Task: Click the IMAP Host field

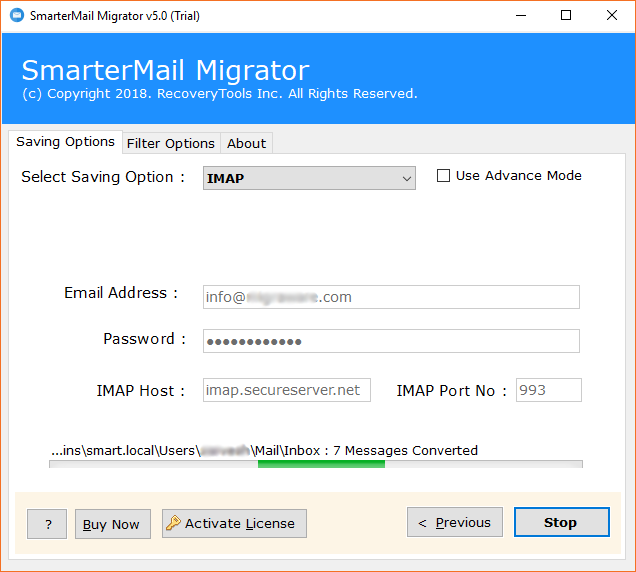Action: pyautogui.click(x=287, y=390)
